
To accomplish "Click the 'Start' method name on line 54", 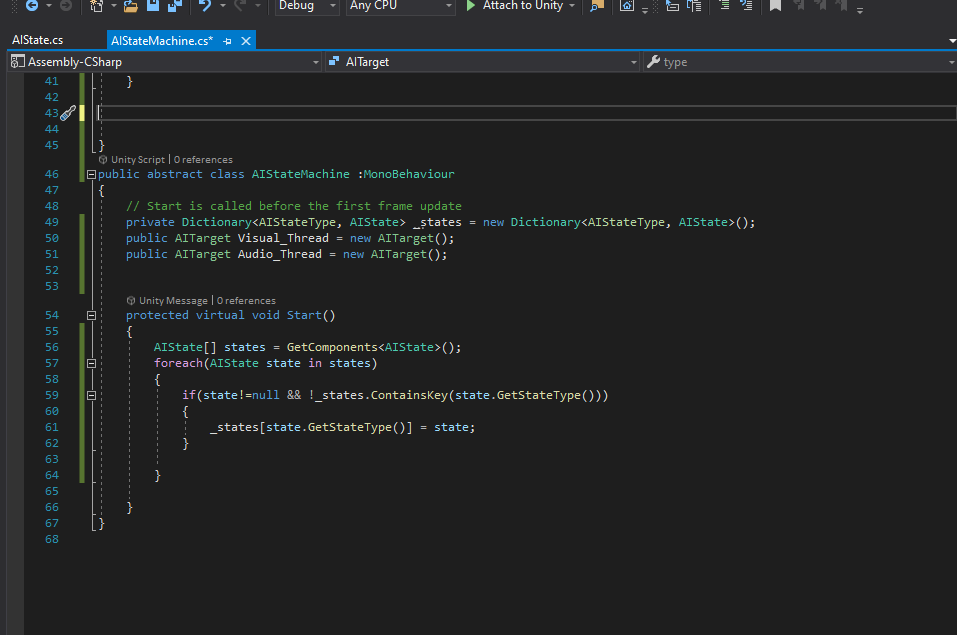I will tap(304, 315).
